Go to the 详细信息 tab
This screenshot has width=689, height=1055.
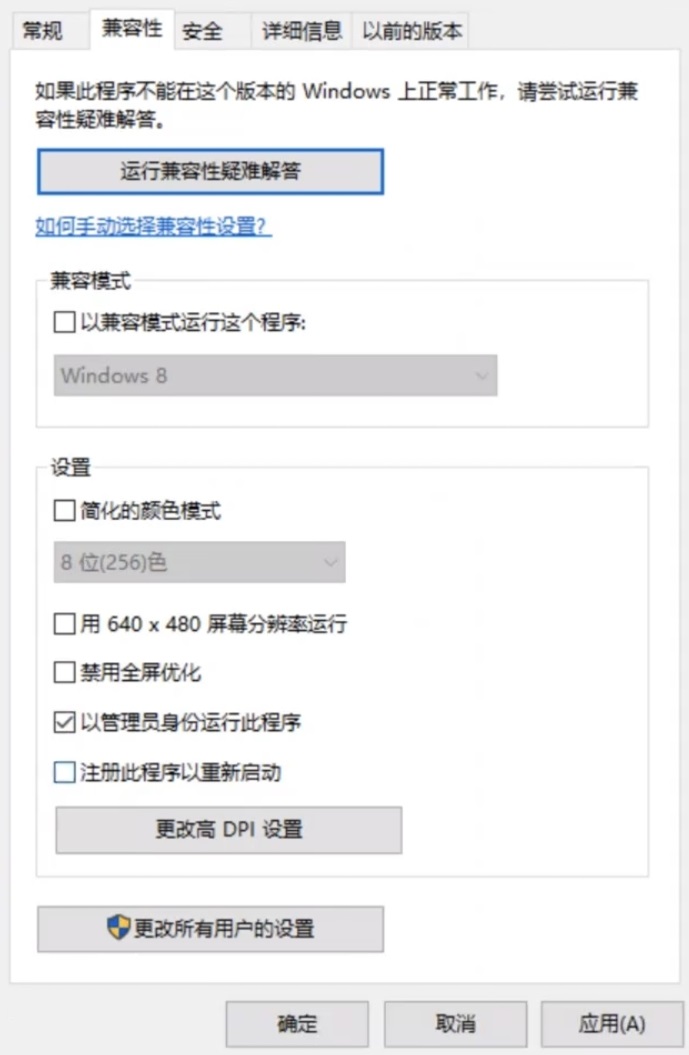click(x=302, y=31)
